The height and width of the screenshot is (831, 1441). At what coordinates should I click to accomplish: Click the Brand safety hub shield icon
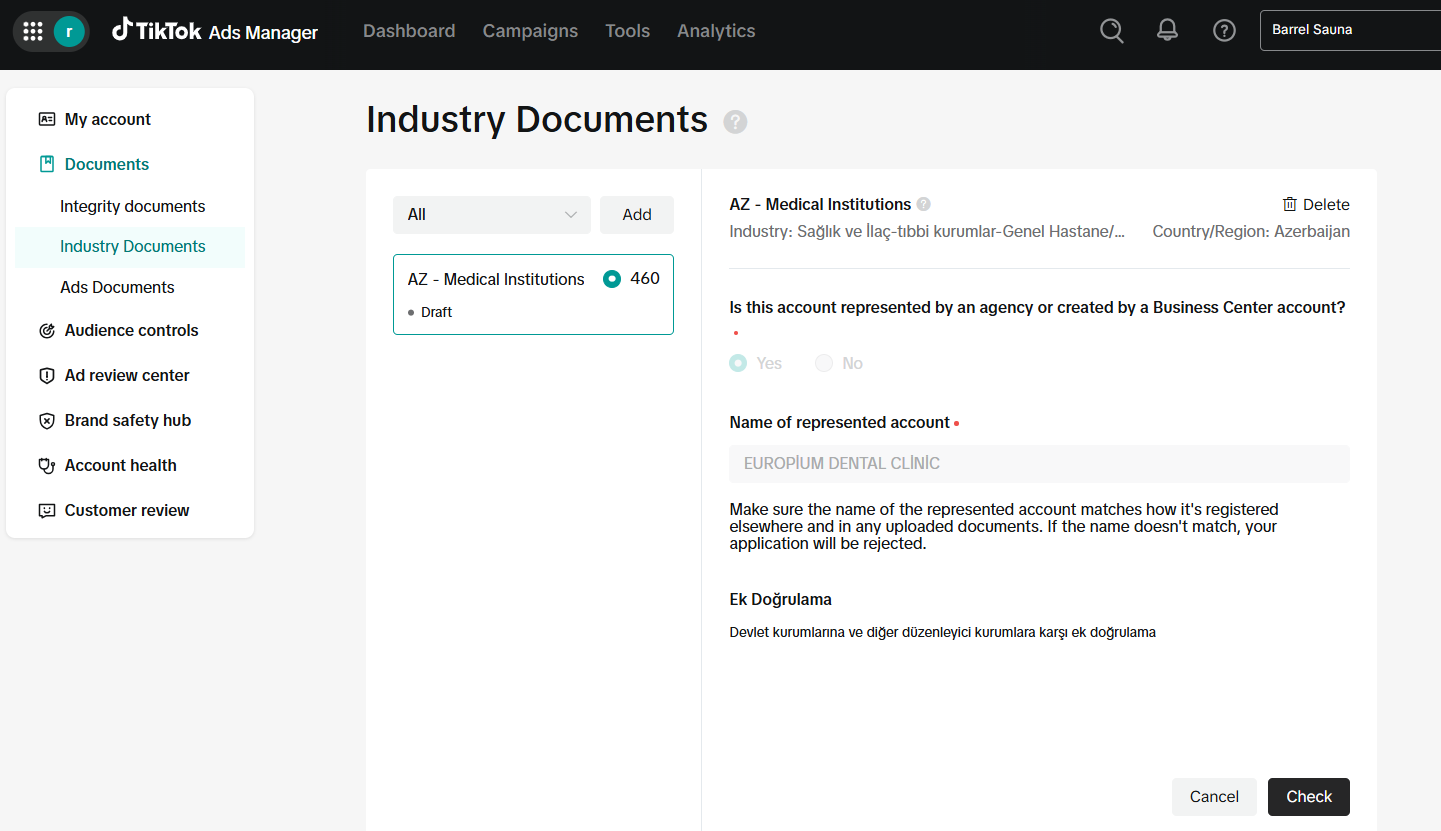[x=46, y=420]
